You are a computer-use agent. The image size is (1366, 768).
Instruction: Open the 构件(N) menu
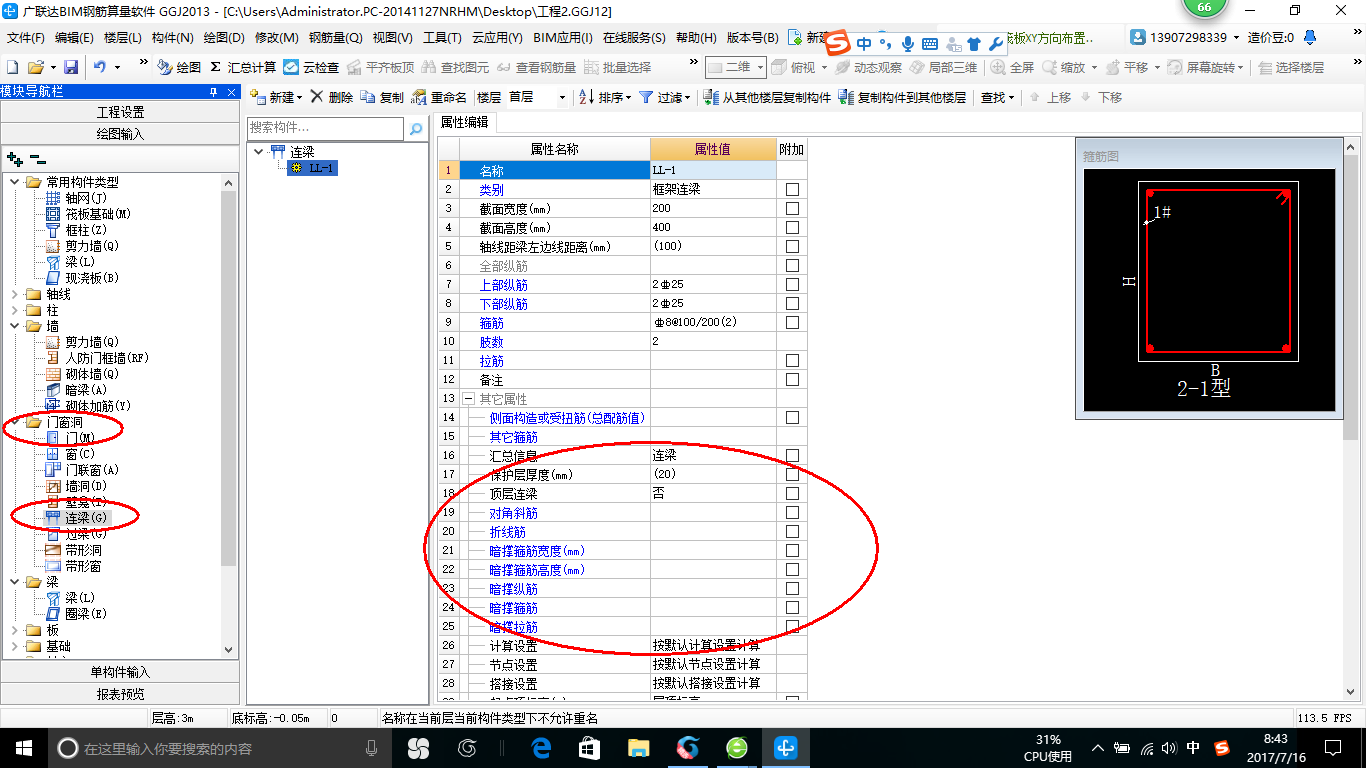[172, 38]
